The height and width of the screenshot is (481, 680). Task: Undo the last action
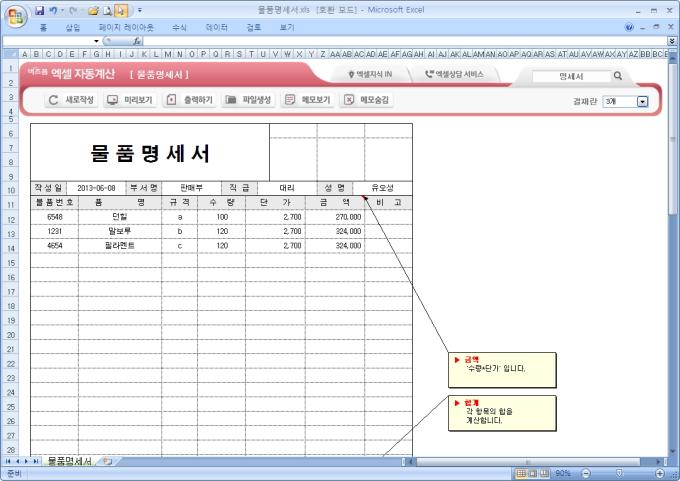(x=53, y=10)
